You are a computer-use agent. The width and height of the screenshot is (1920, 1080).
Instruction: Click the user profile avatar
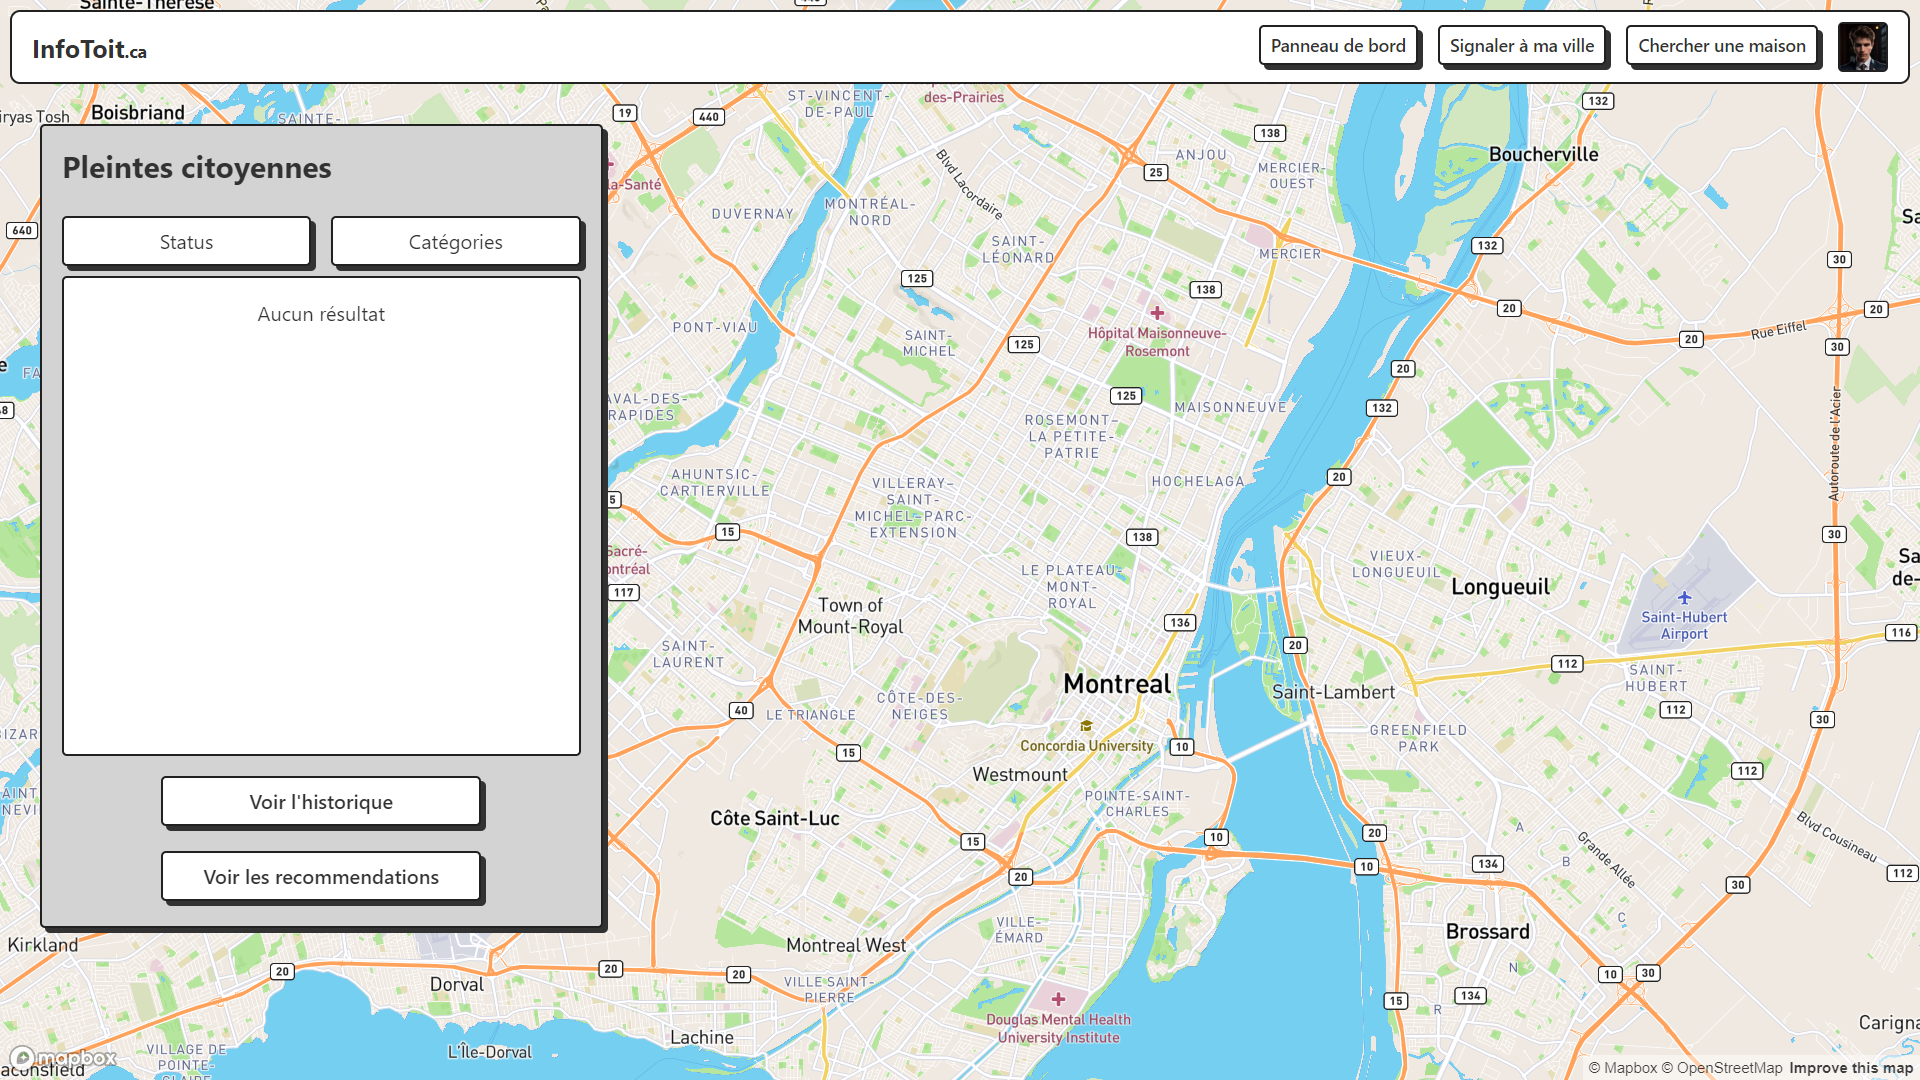point(1862,47)
